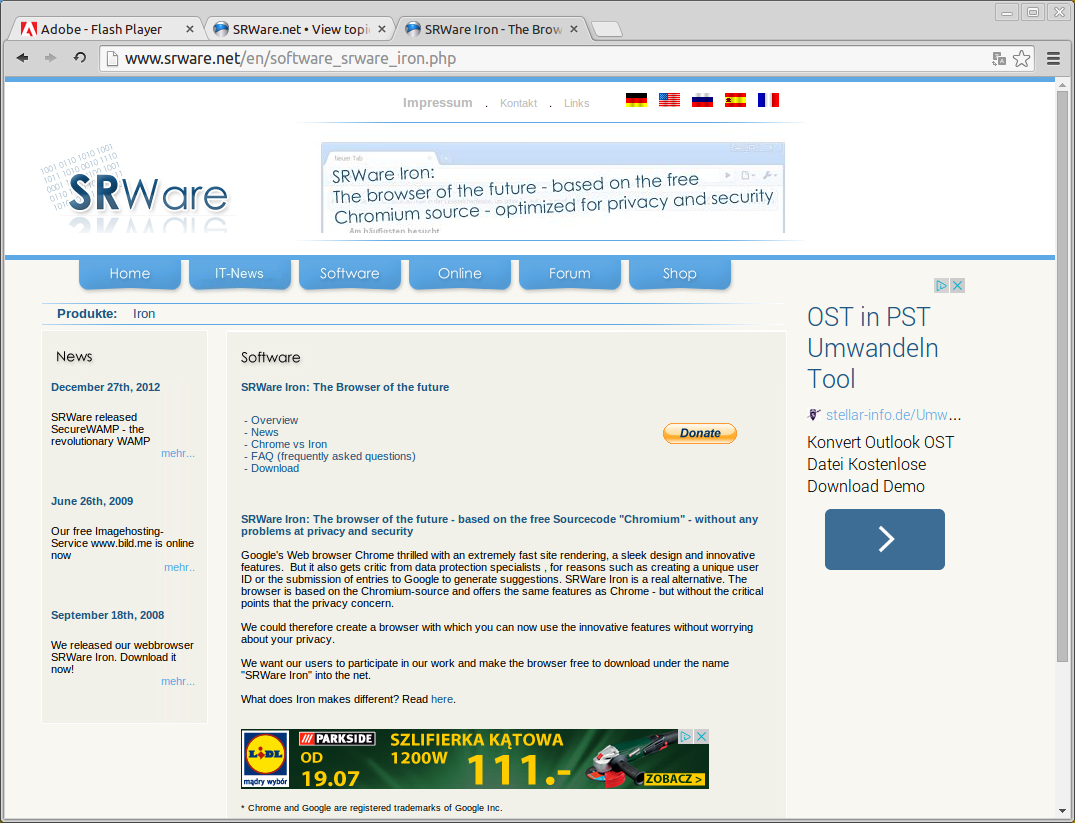Click the 'December 27th, 2012' news date

pyautogui.click(x=106, y=387)
